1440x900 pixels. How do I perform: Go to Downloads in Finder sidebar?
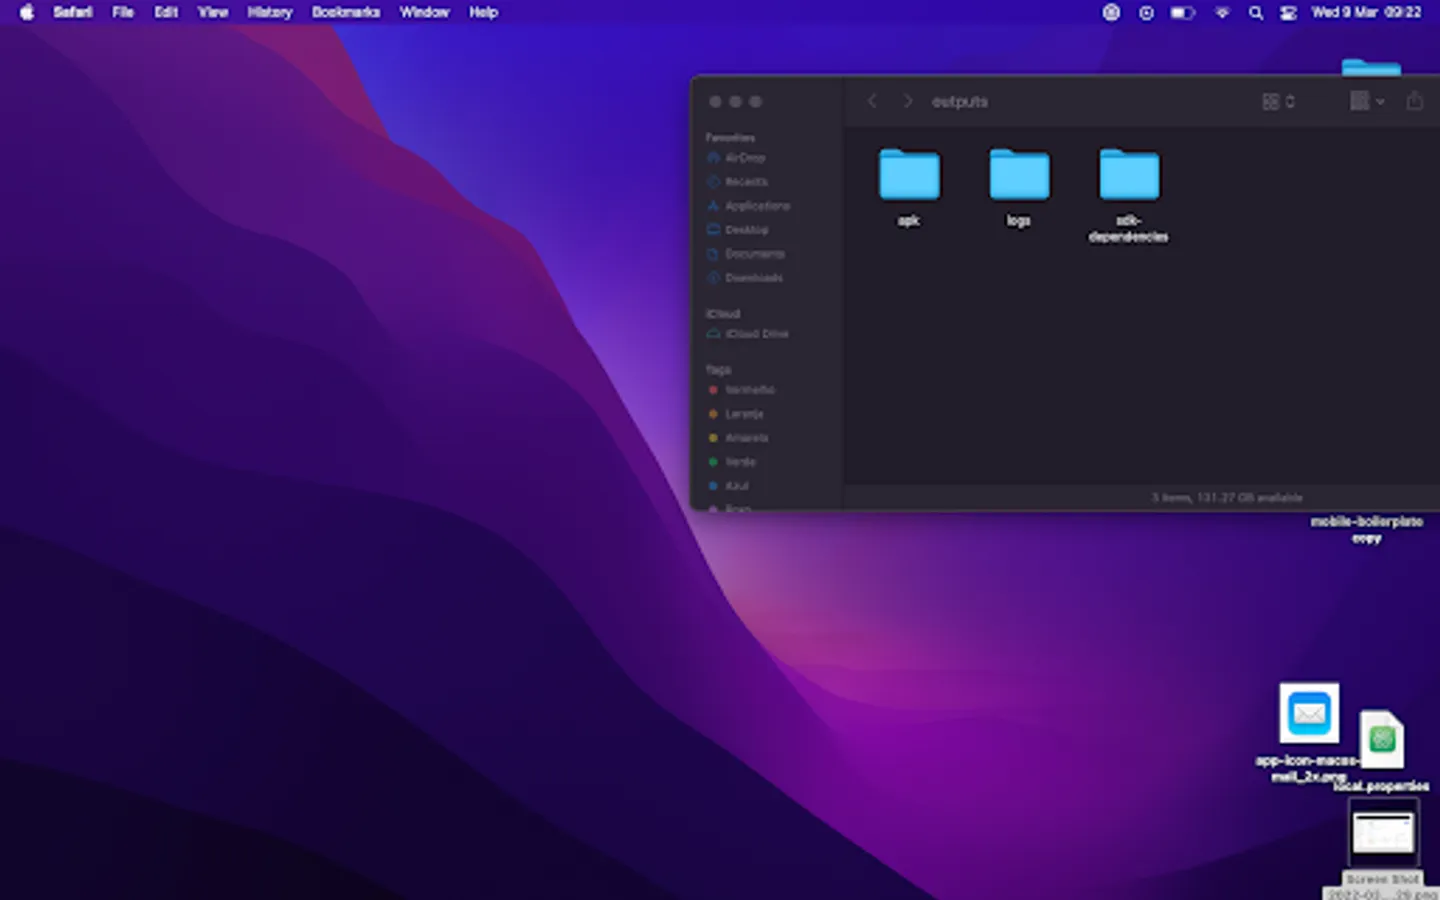[x=753, y=278]
